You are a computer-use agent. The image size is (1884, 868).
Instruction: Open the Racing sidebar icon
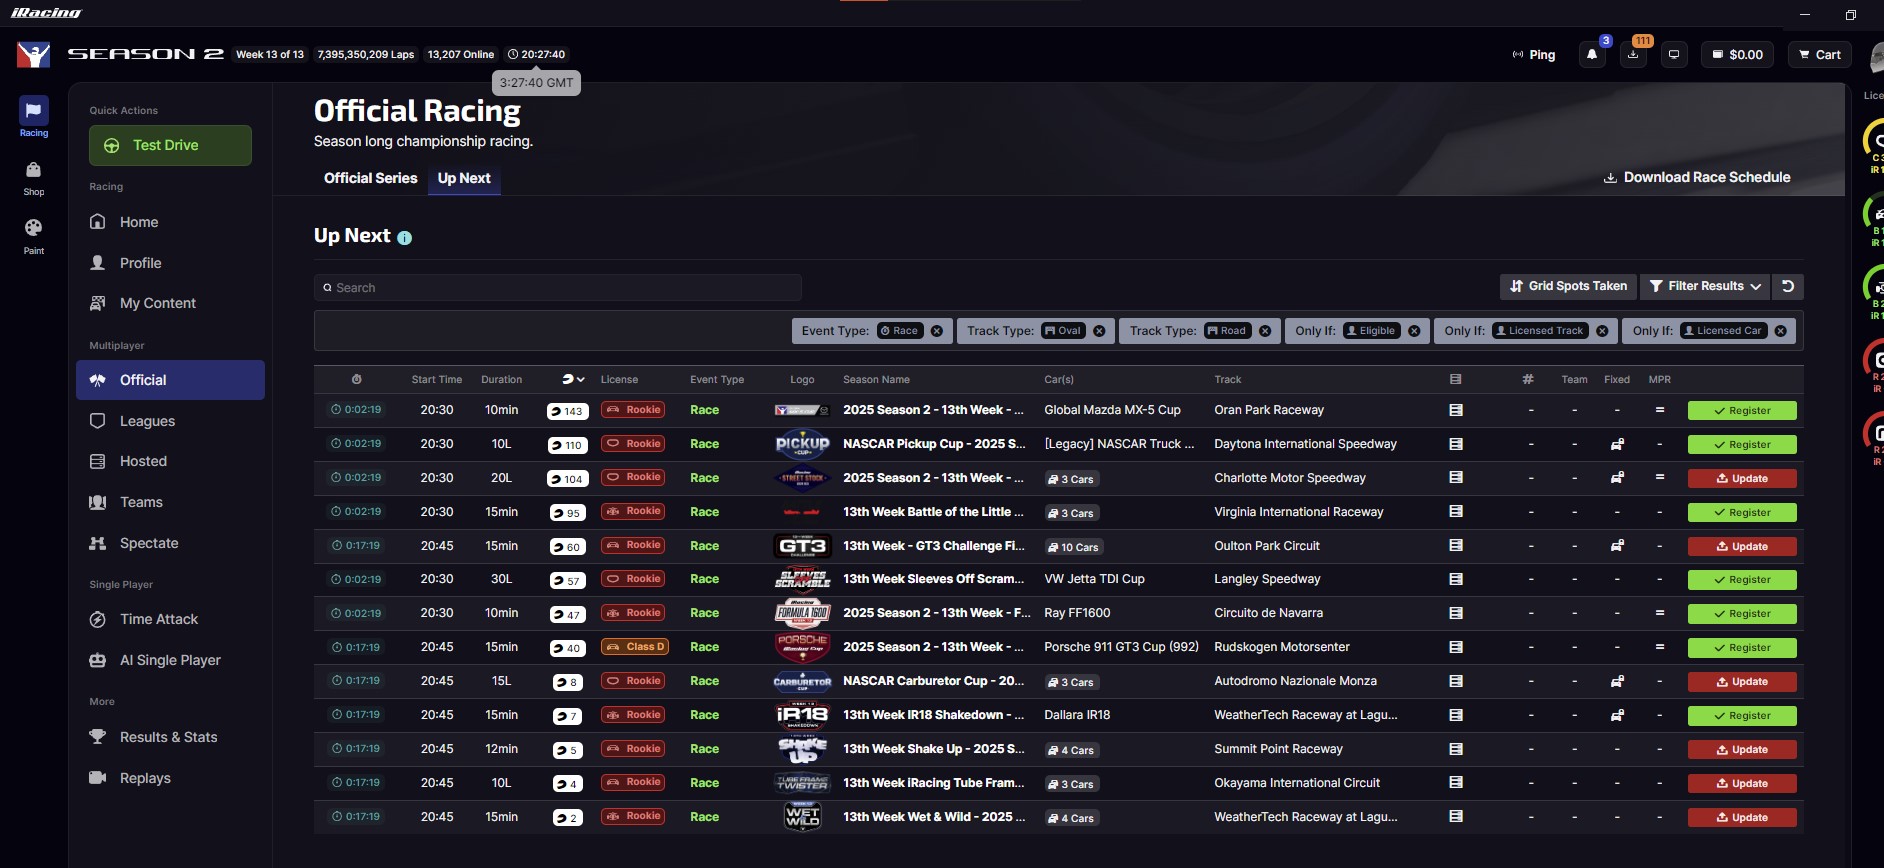tap(33, 117)
